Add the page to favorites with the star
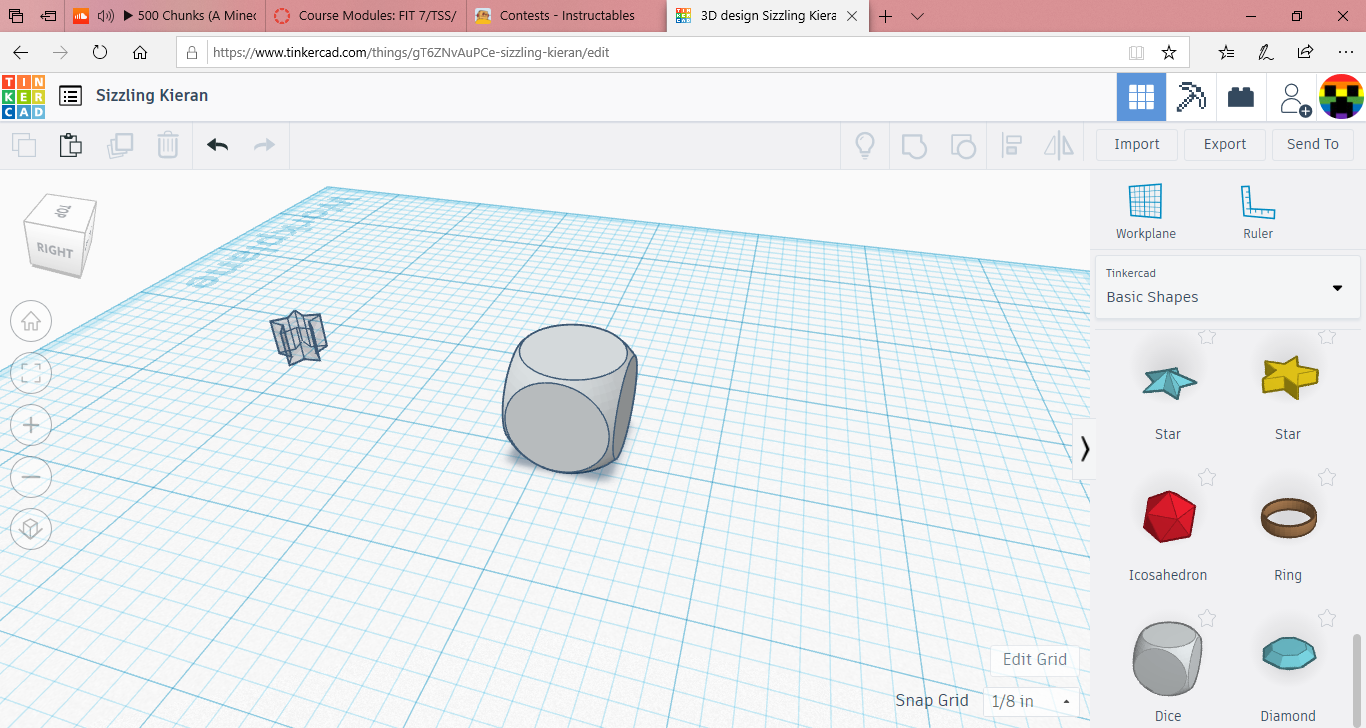The image size is (1366, 728). tap(1168, 52)
